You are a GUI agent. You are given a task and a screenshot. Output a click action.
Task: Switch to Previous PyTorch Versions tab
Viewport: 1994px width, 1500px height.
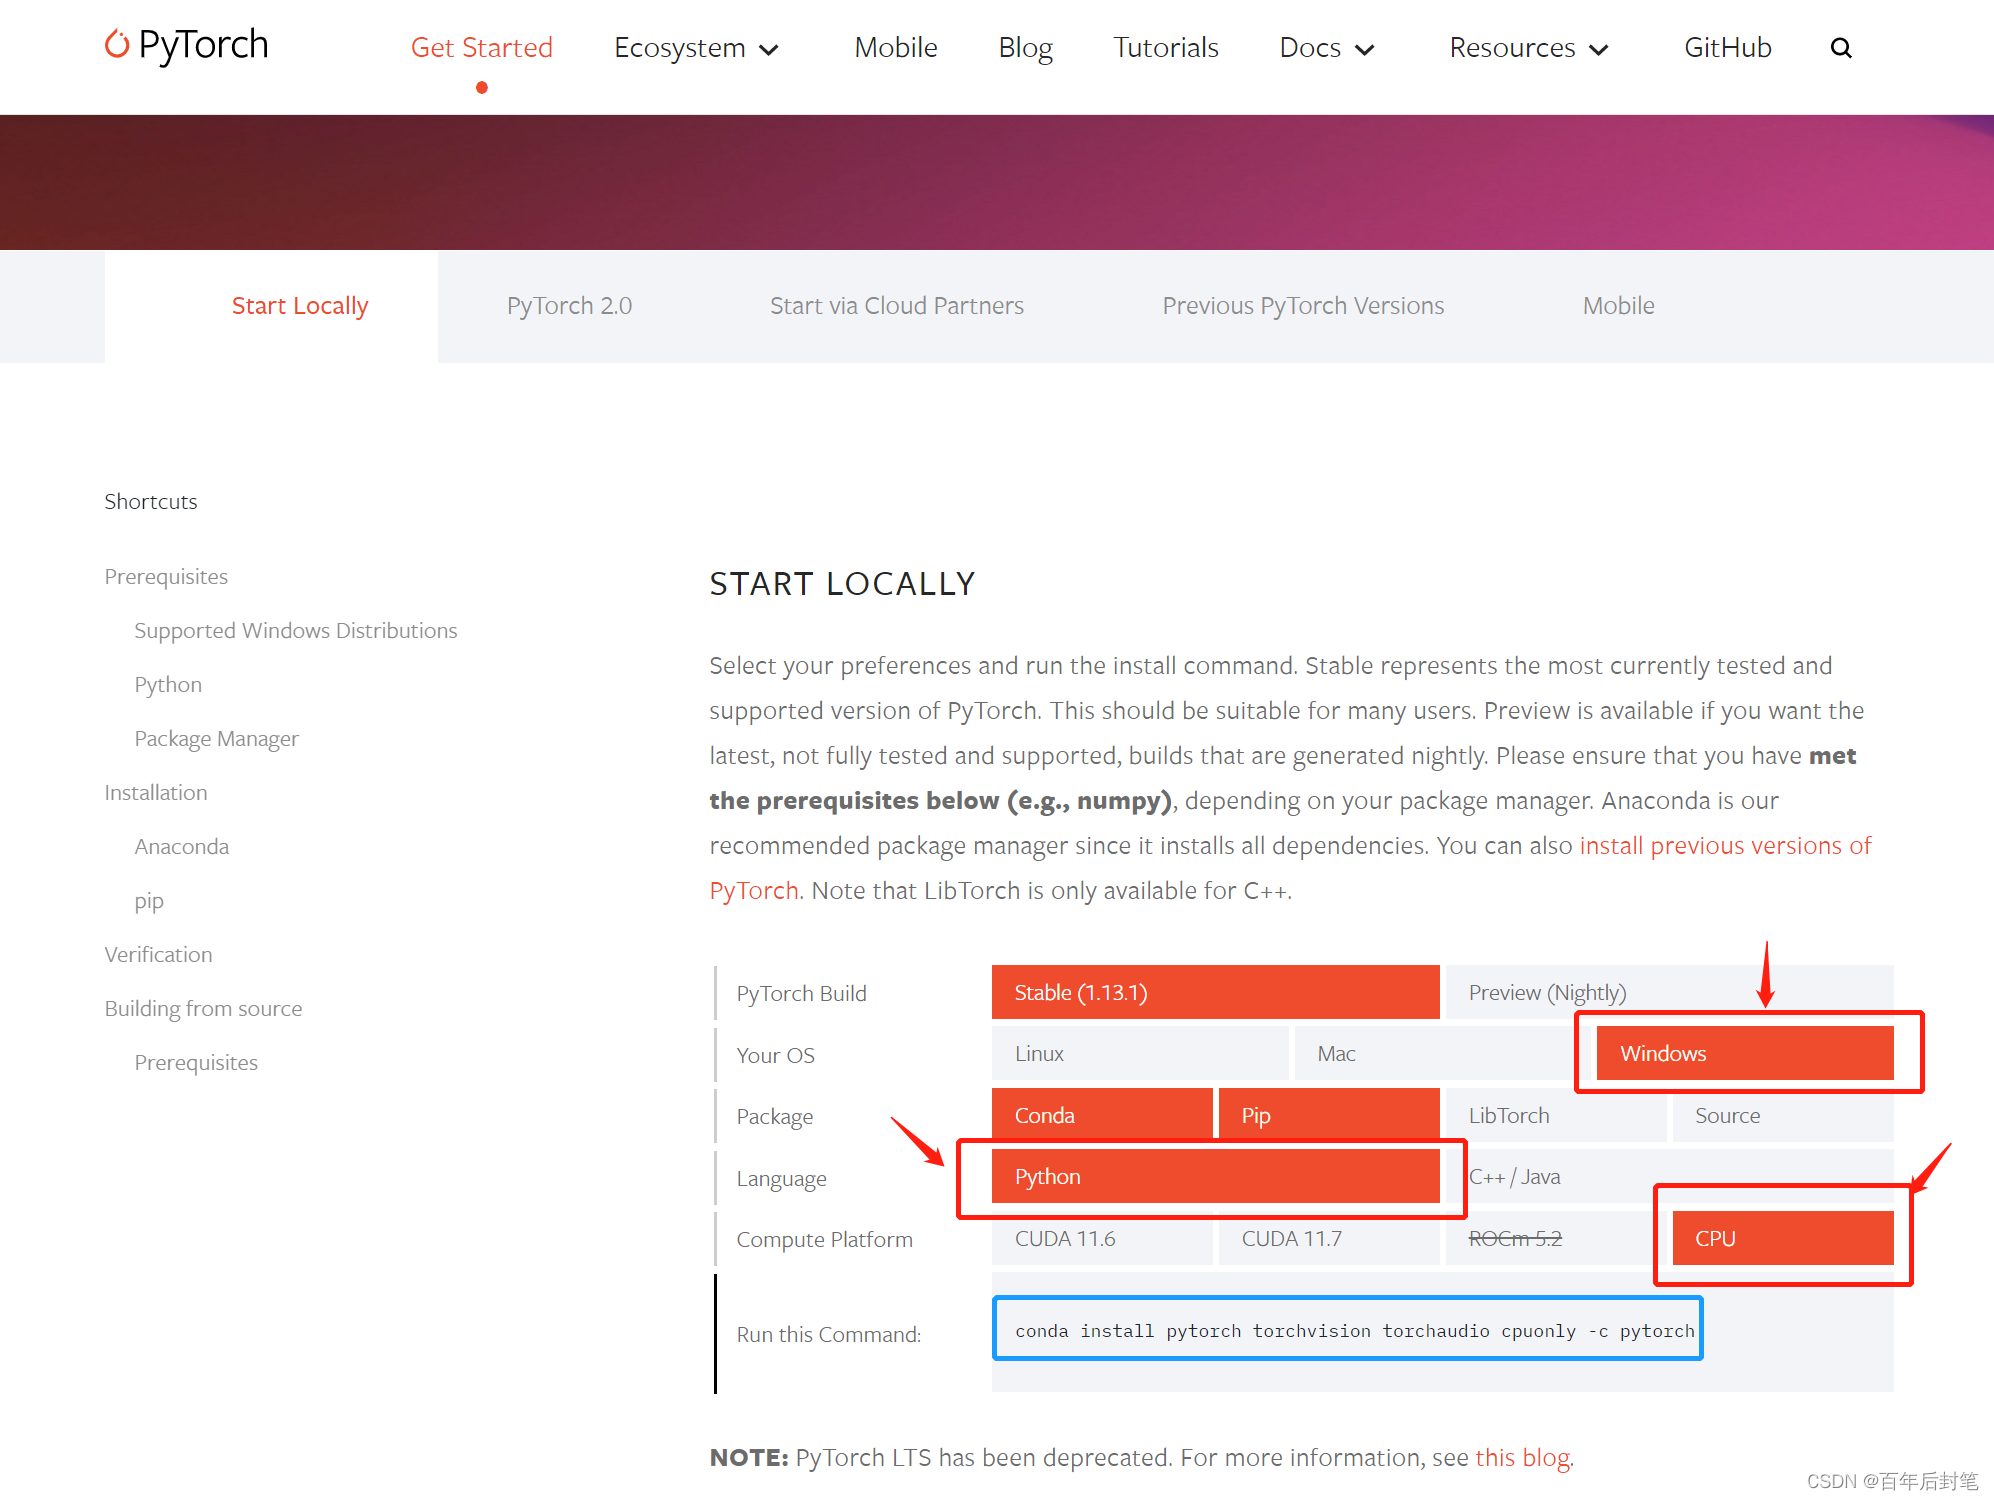[x=1303, y=306]
